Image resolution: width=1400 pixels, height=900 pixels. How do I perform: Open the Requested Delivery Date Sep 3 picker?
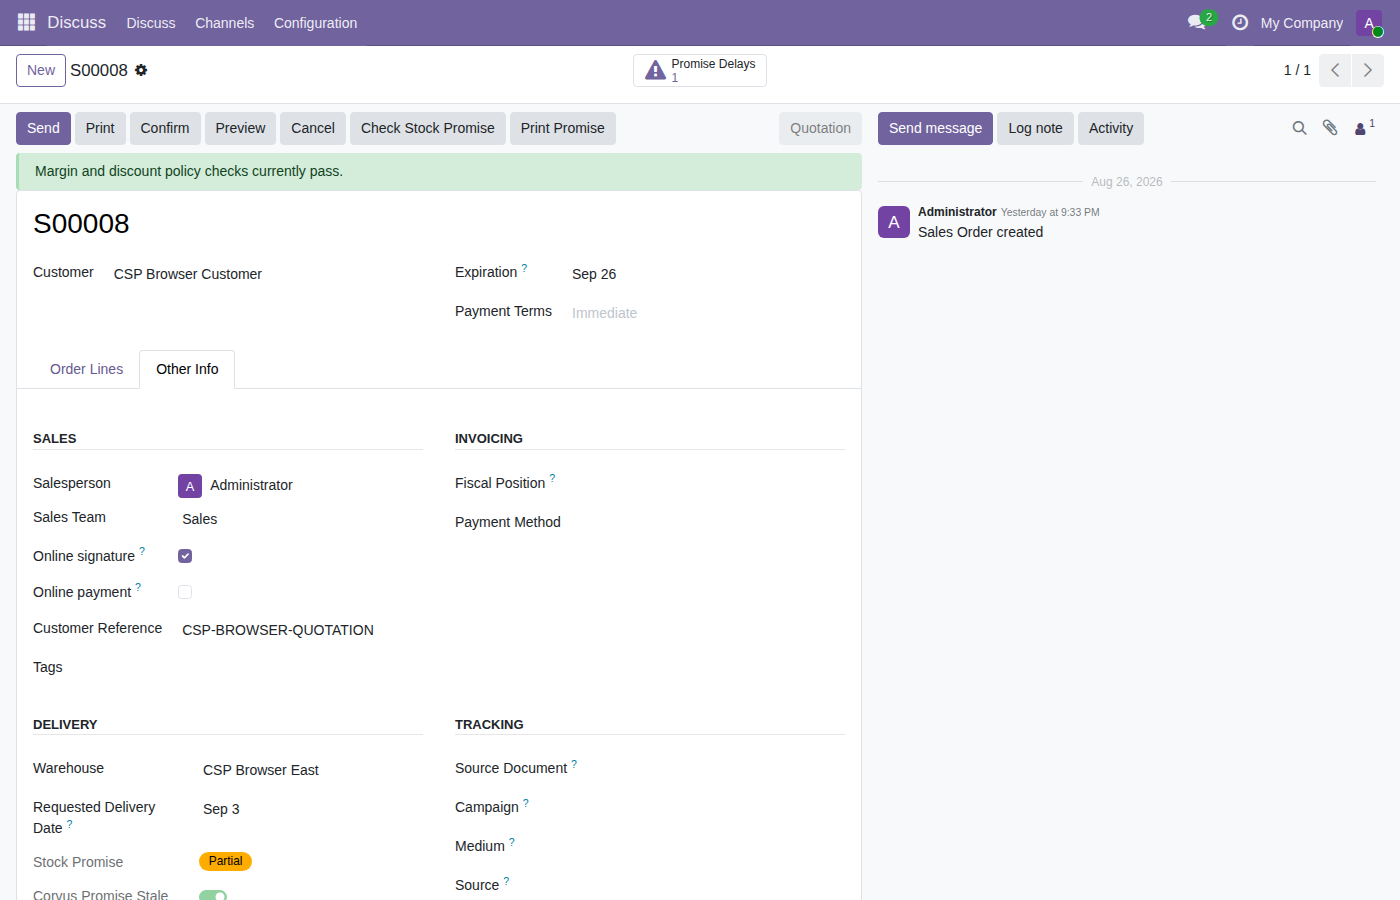tap(311, 809)
